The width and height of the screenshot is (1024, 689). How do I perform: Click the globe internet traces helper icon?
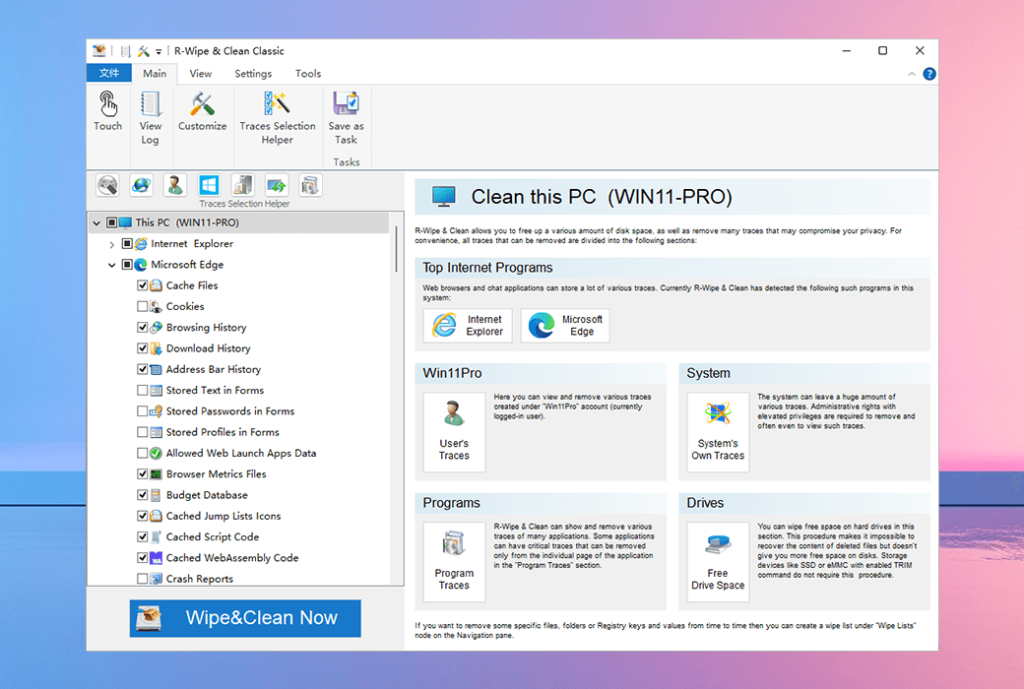point(141,185)
